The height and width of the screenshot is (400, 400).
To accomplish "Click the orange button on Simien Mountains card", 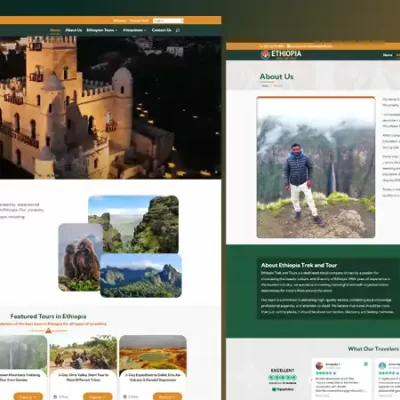I will tap(28, 397).
